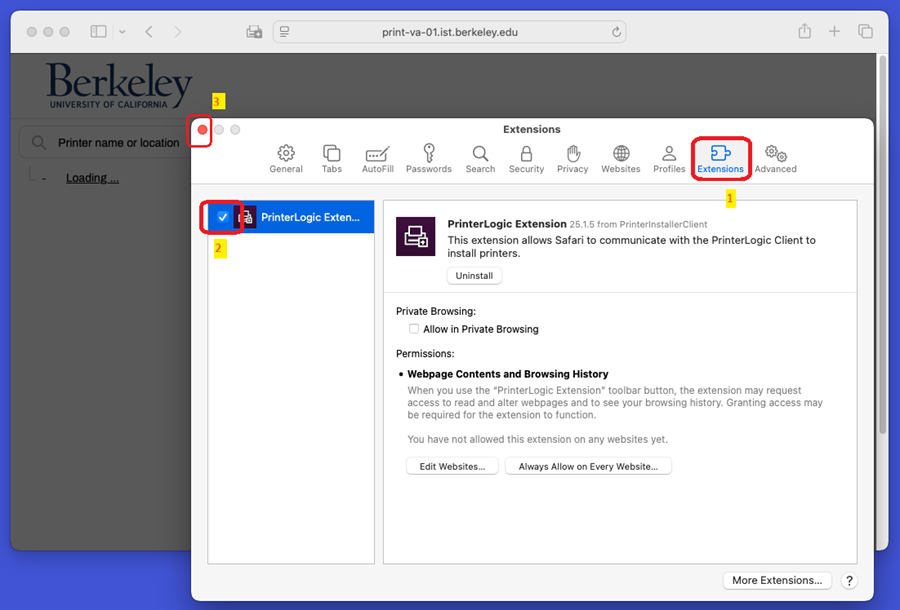900x610 pixels.
Task: Open the General preferences pane
Action: click(286, 158)
